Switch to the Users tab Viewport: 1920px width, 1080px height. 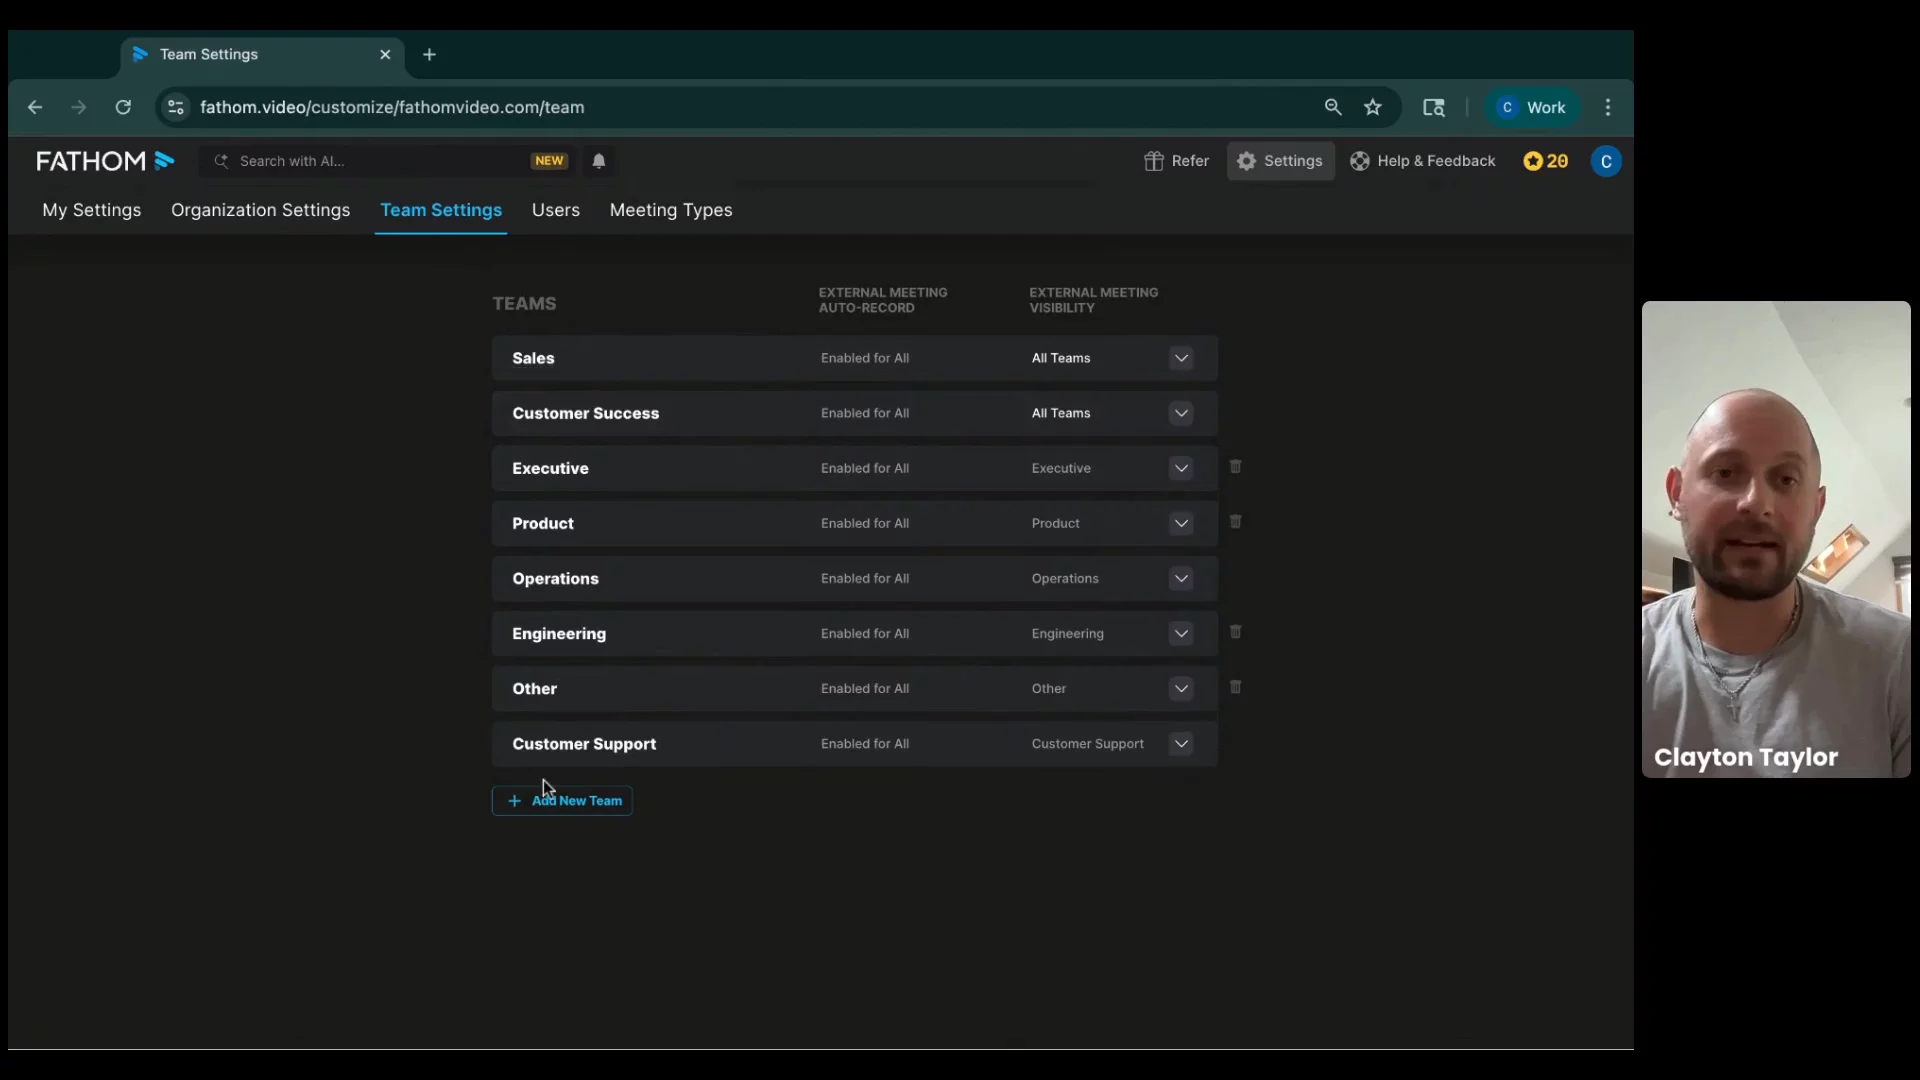555,210
